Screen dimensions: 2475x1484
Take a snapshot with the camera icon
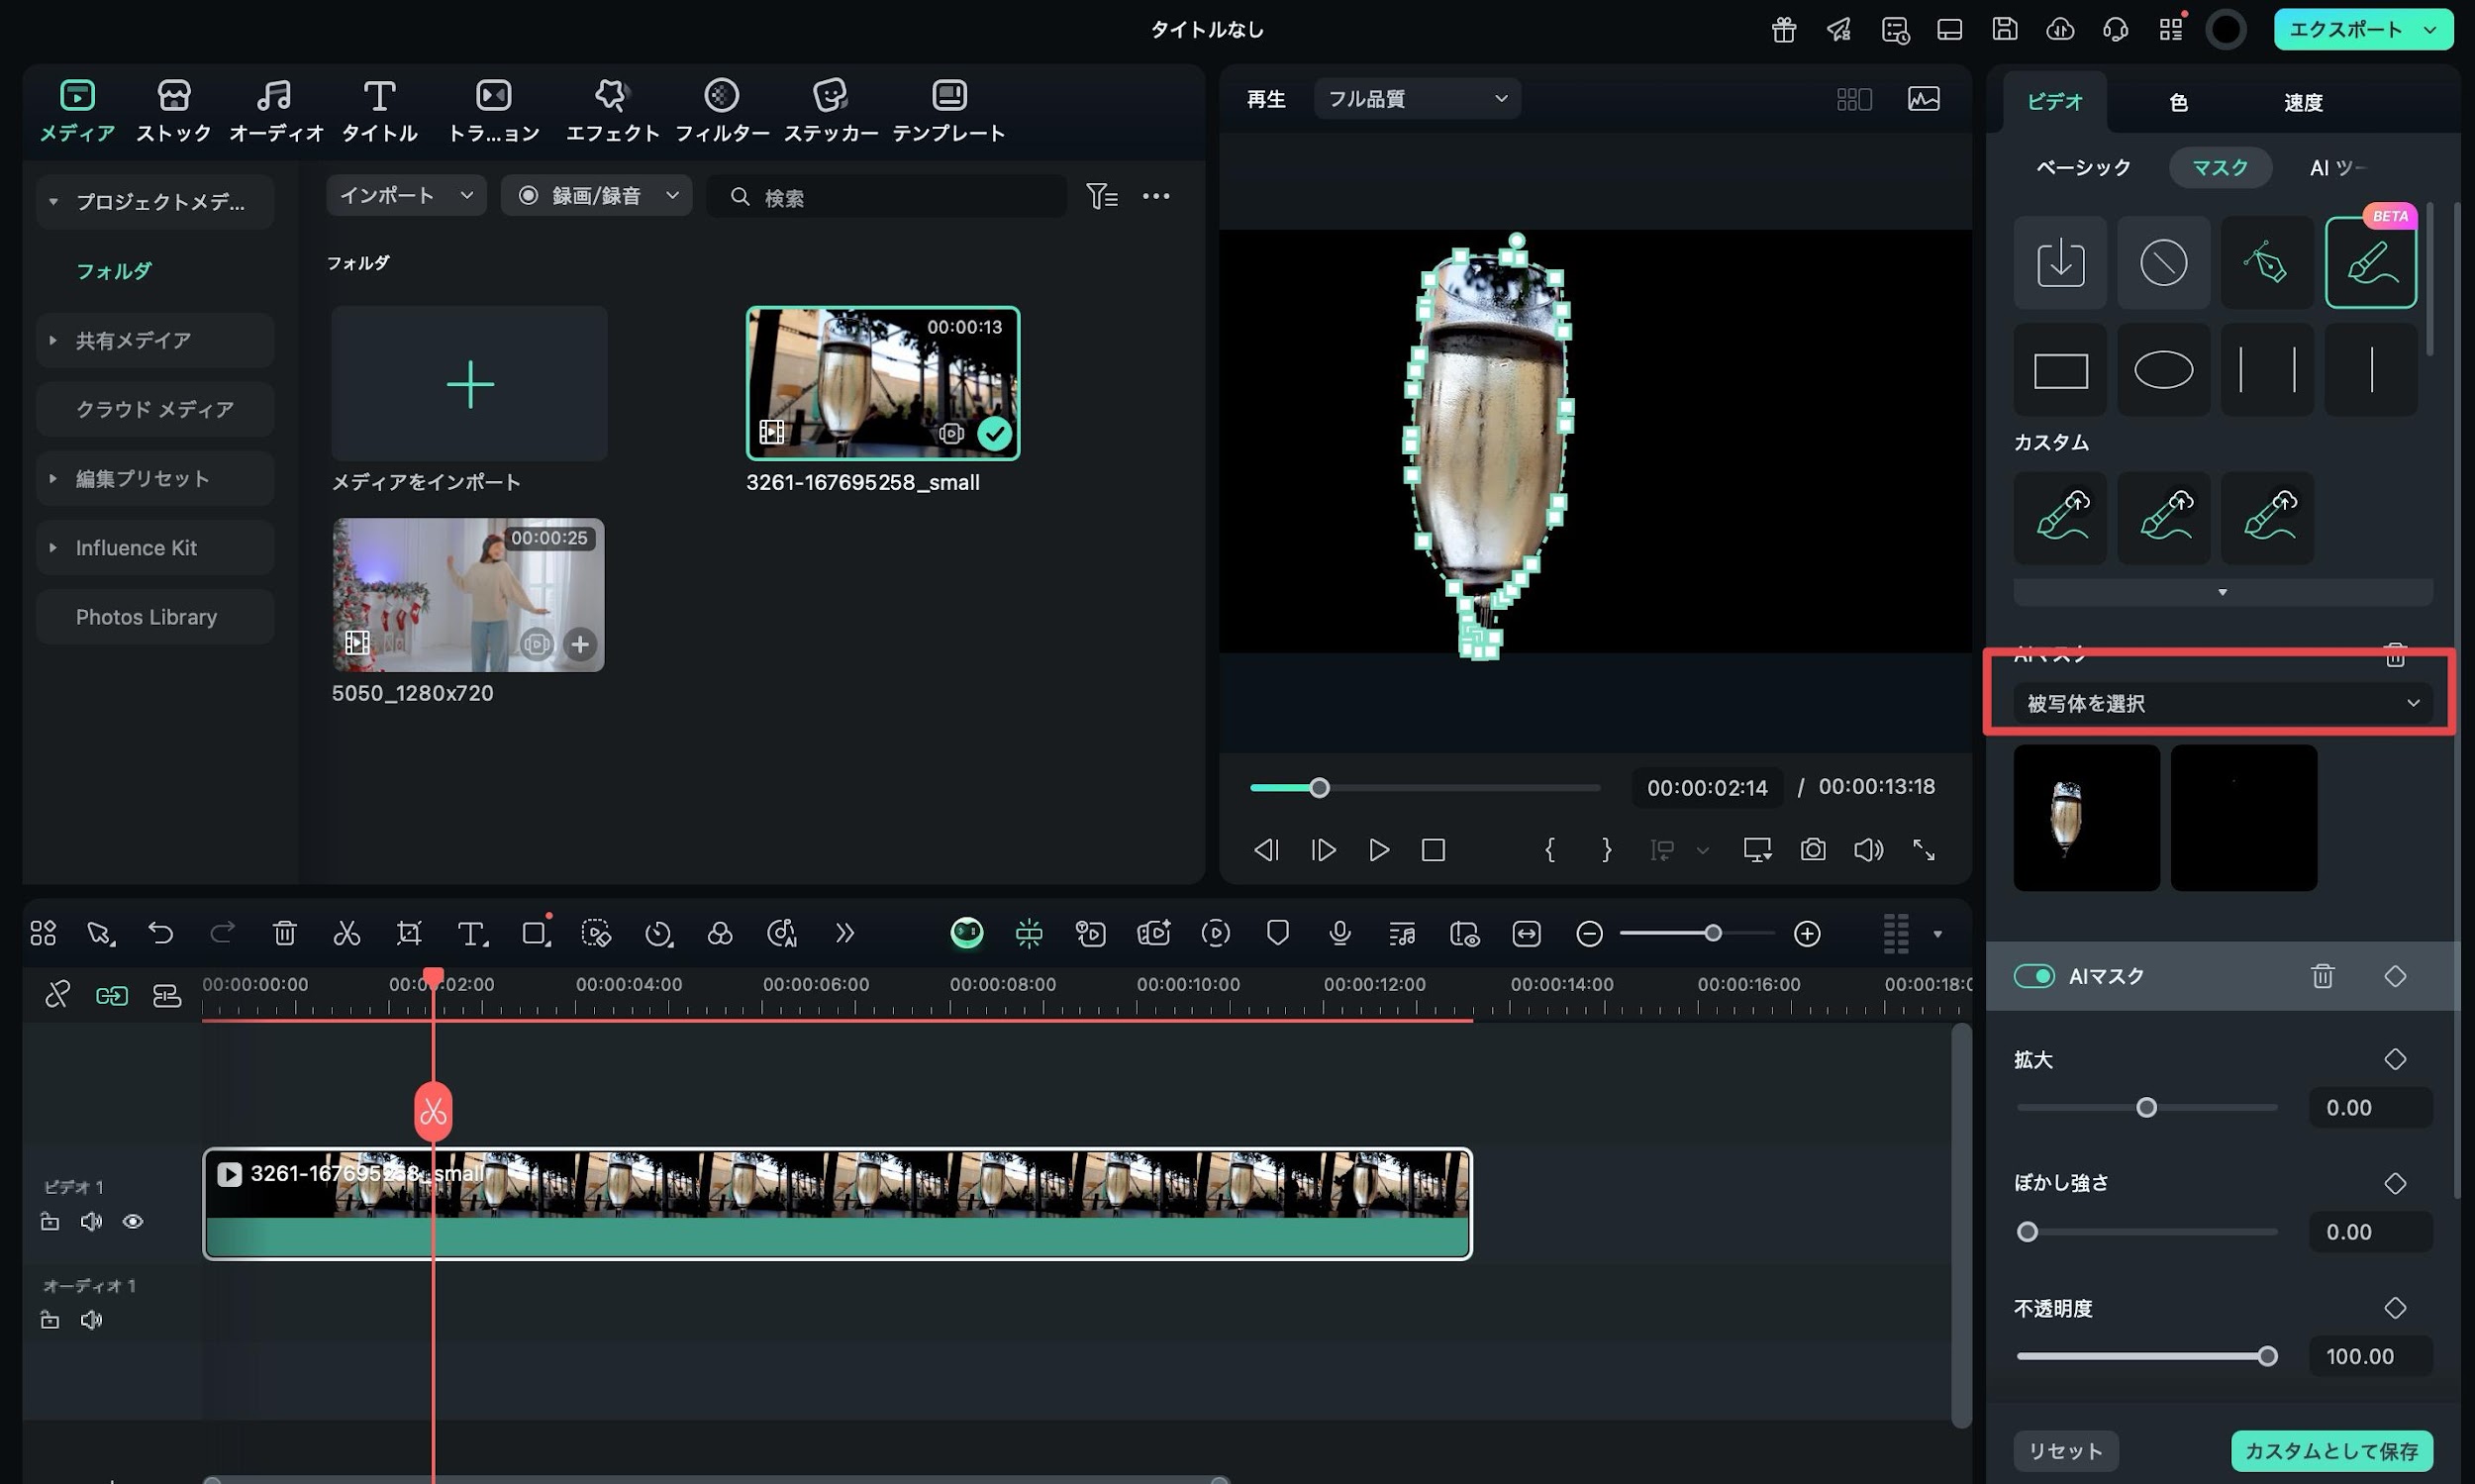(1812, 850)
